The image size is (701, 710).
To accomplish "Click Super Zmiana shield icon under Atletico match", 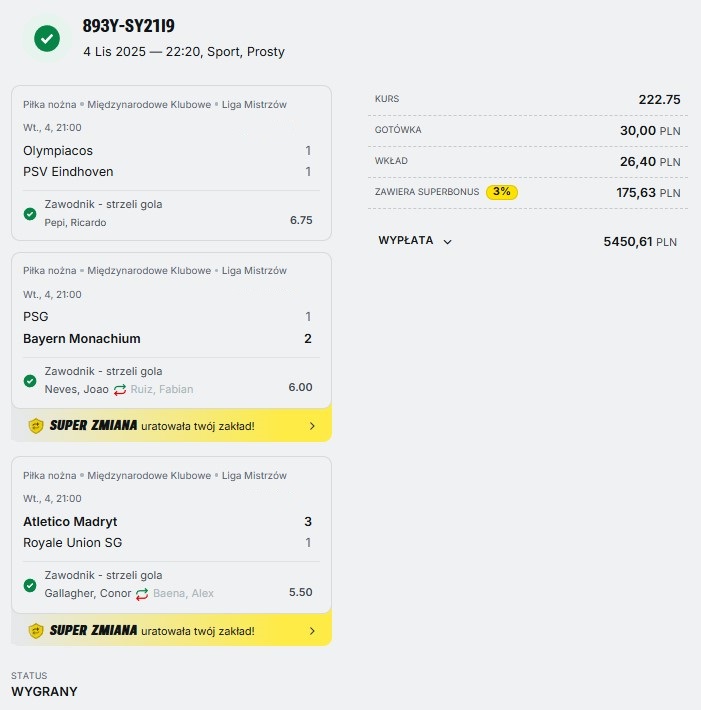I will (36, 630).
